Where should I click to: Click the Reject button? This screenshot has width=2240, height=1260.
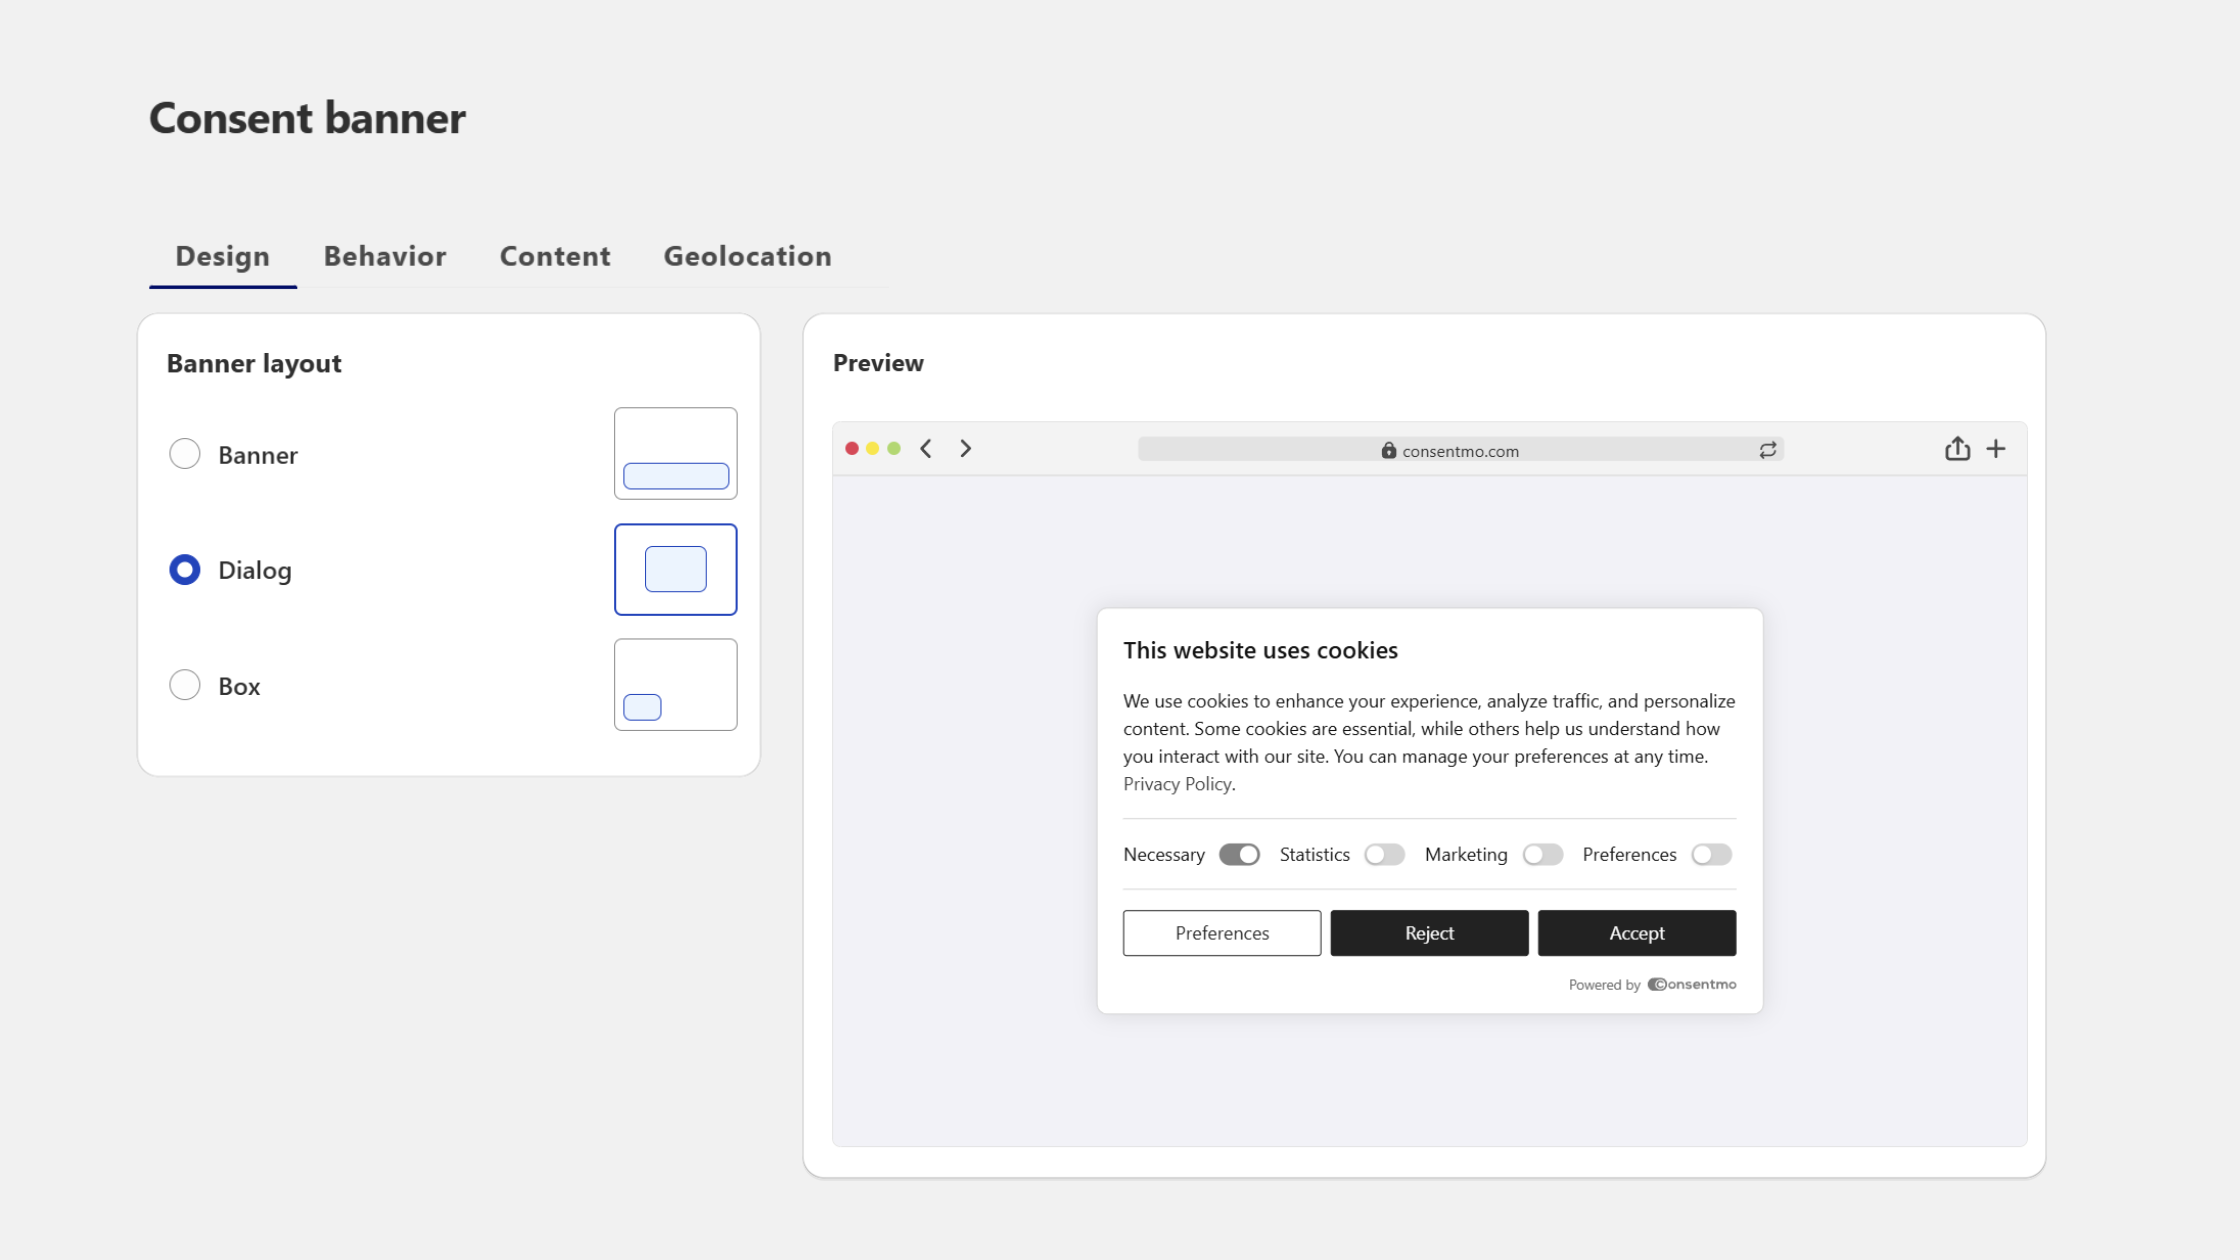point(1429,933)
